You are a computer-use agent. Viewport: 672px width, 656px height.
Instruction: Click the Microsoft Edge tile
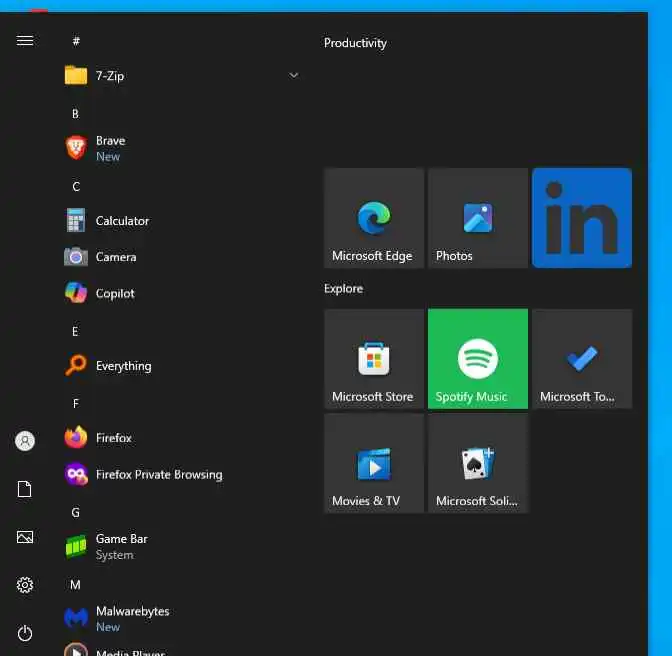tap(374, 218)
